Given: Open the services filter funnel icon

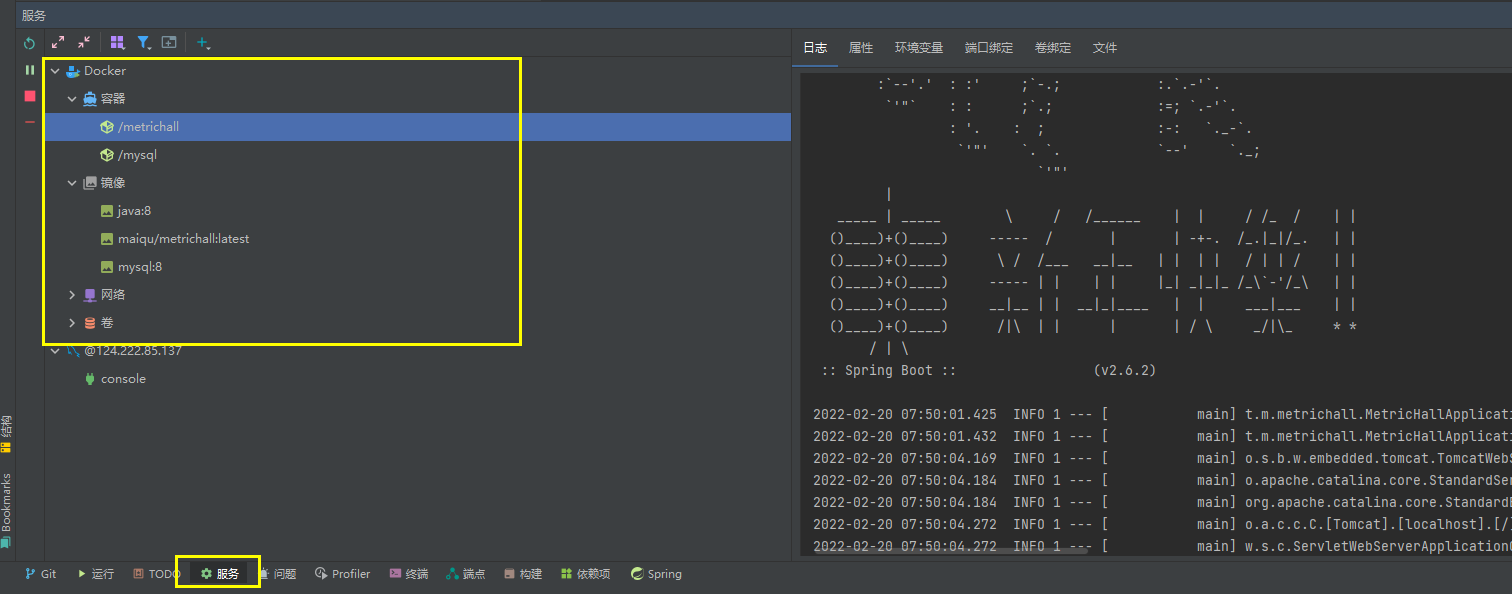Looking at the screenshot, I should [144, 43].
